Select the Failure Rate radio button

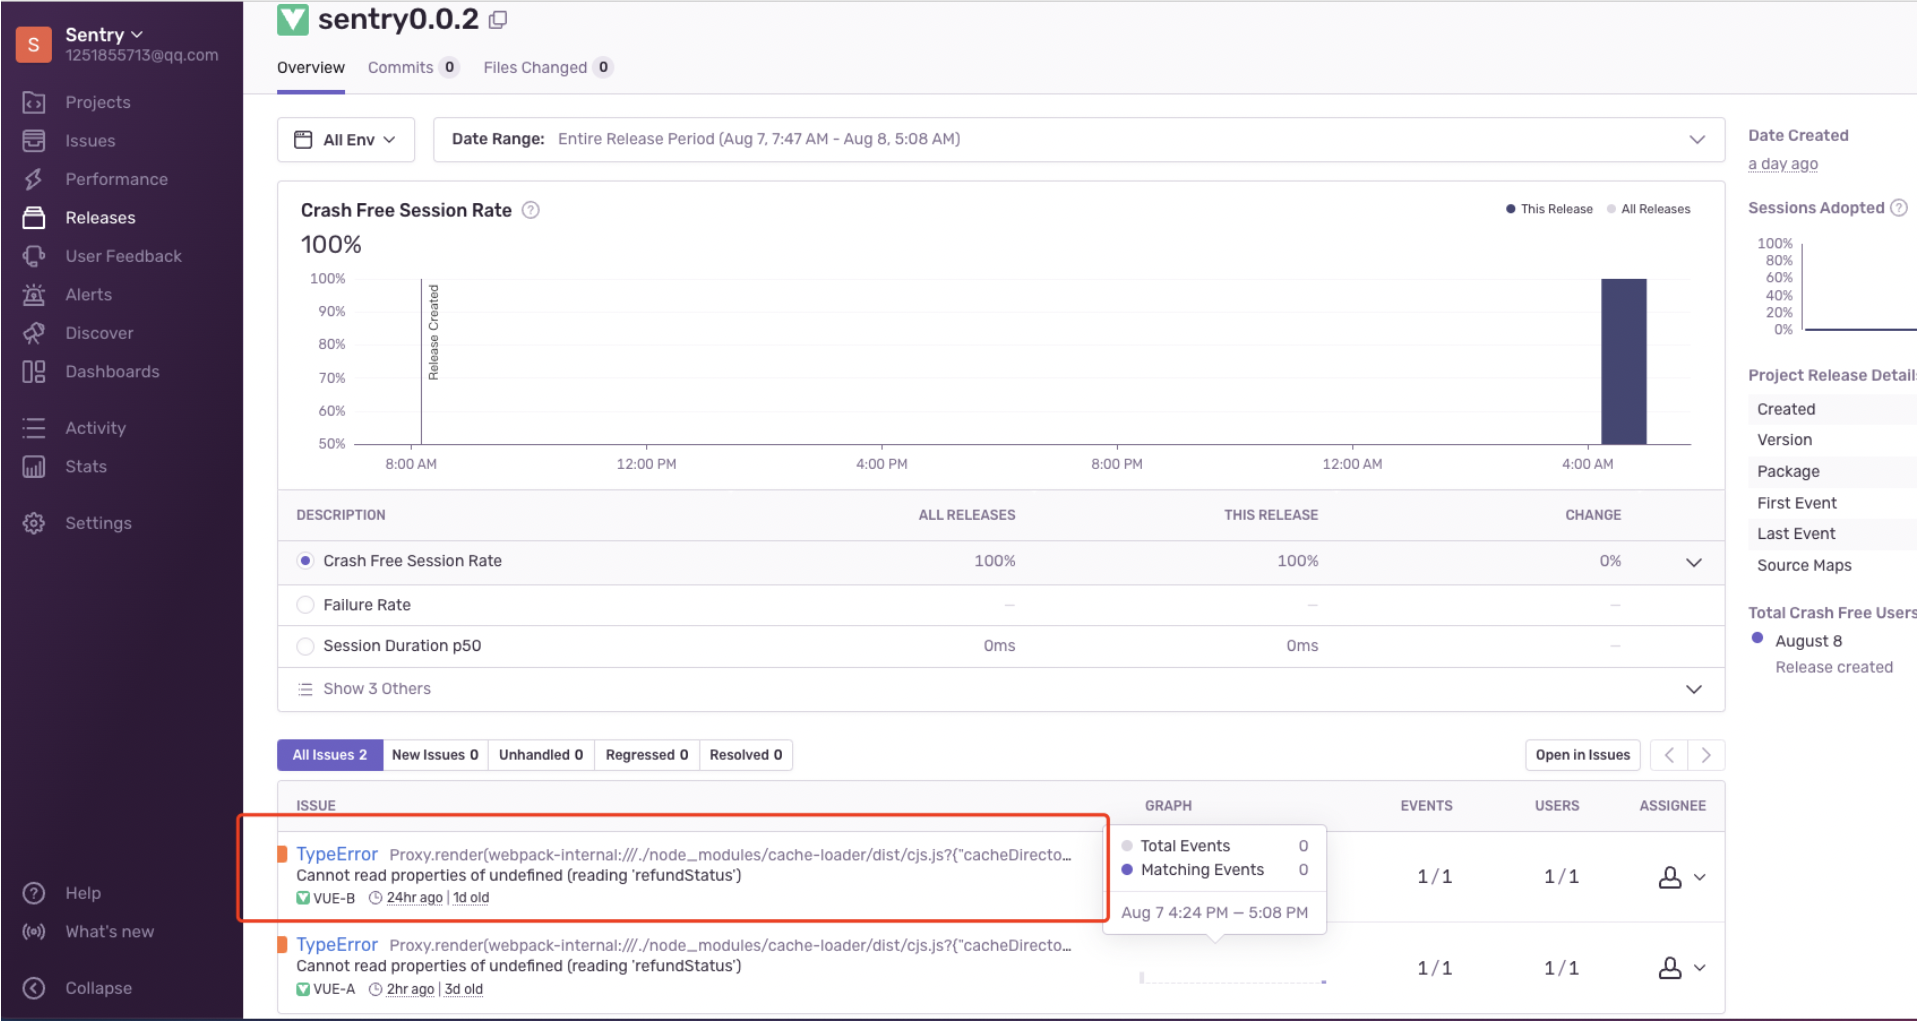point(306,605)
